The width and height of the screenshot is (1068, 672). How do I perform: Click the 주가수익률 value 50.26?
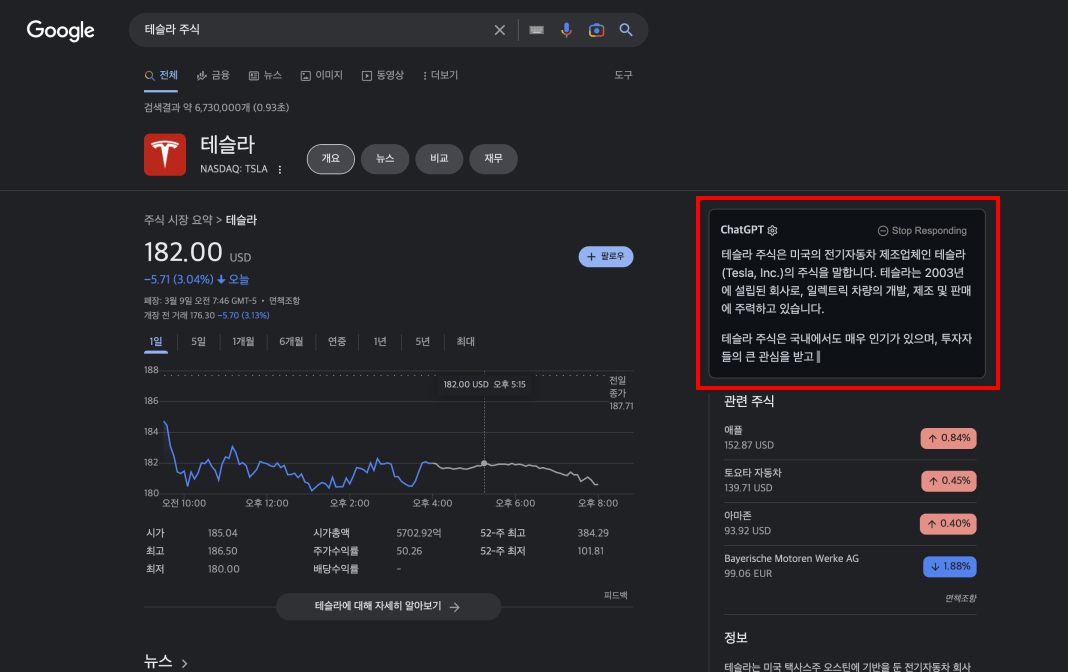pos(409,551)
